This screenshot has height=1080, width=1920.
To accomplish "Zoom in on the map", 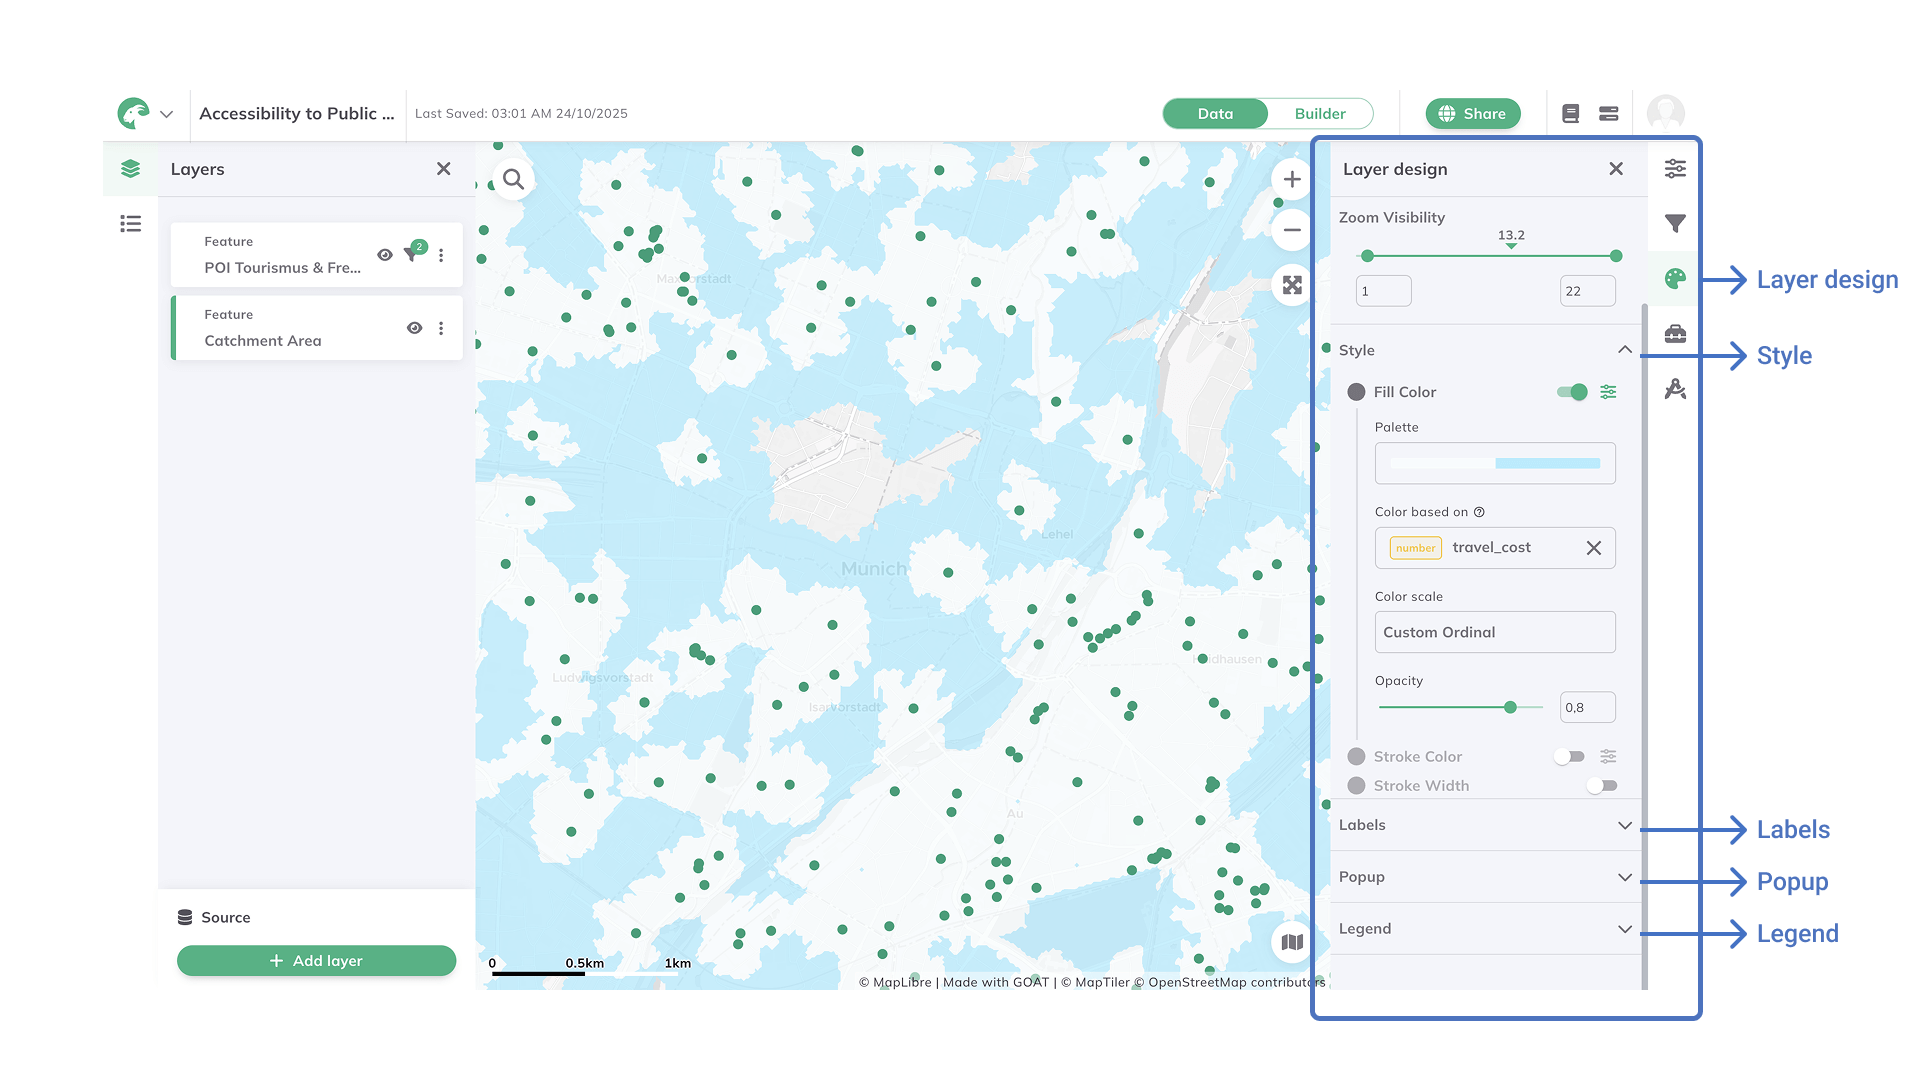I will [x=1292, y=180].
